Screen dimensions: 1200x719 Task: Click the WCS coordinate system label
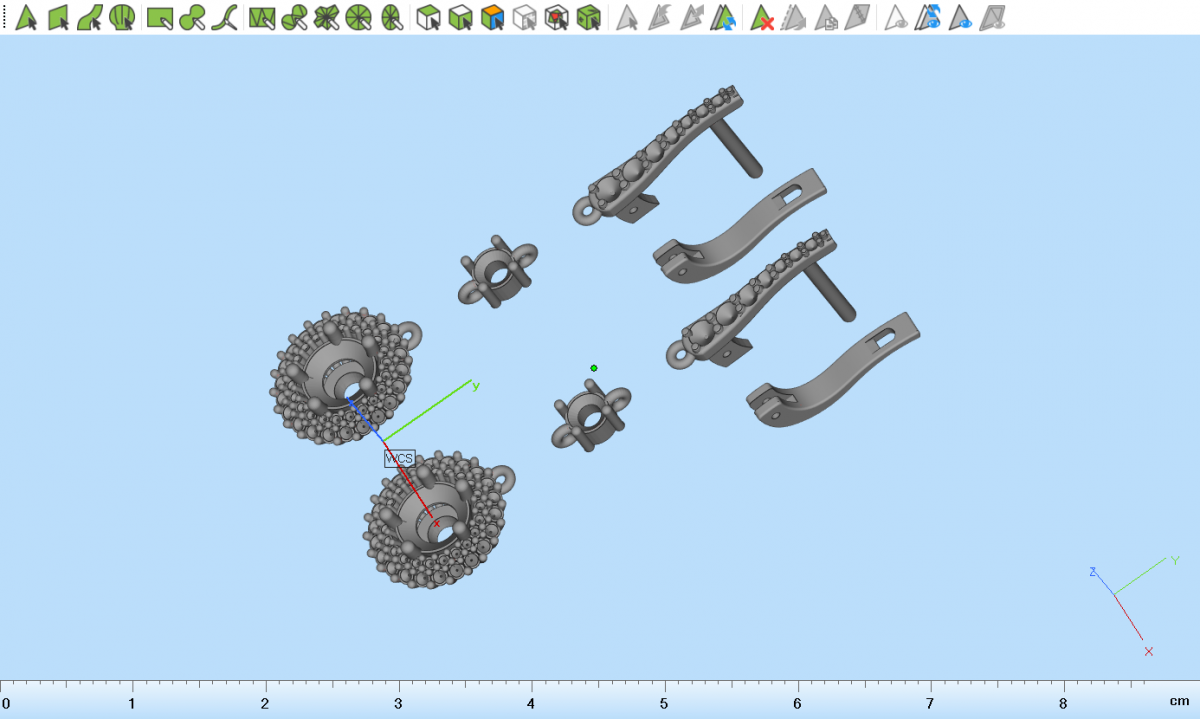(x=399, y=458)
